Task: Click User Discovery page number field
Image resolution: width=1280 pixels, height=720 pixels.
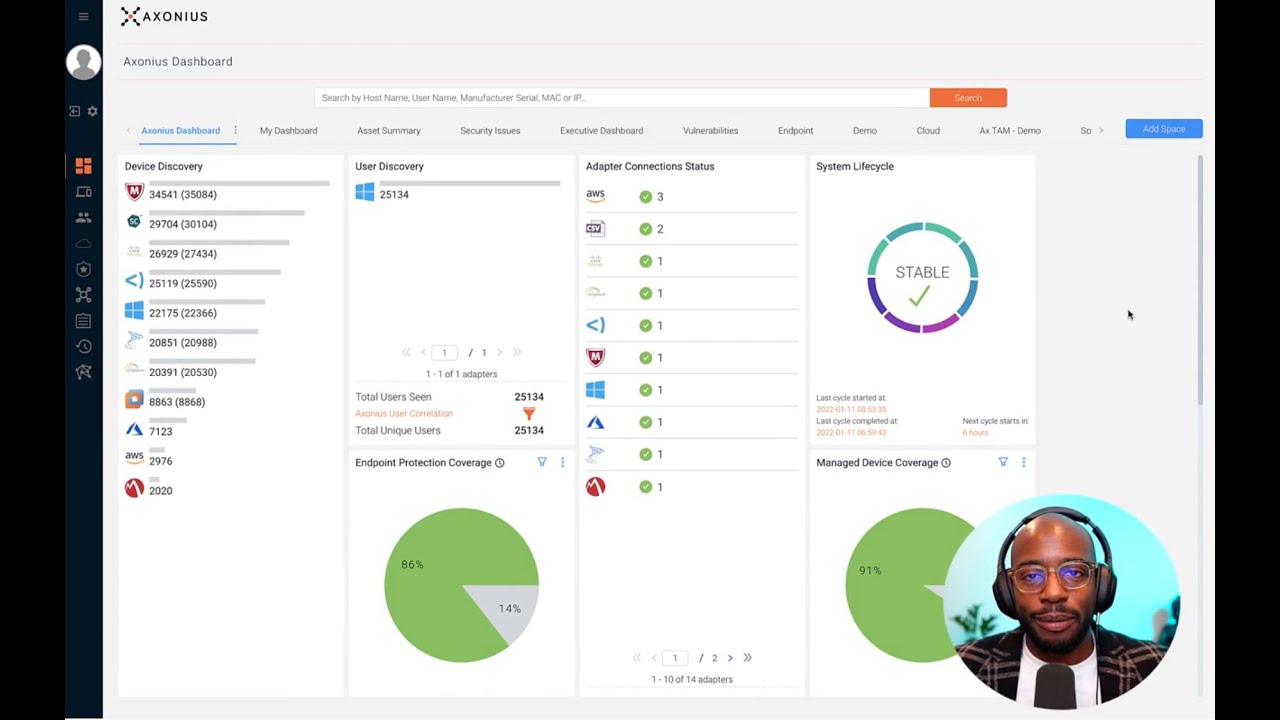Action: [x=445, y=352]
